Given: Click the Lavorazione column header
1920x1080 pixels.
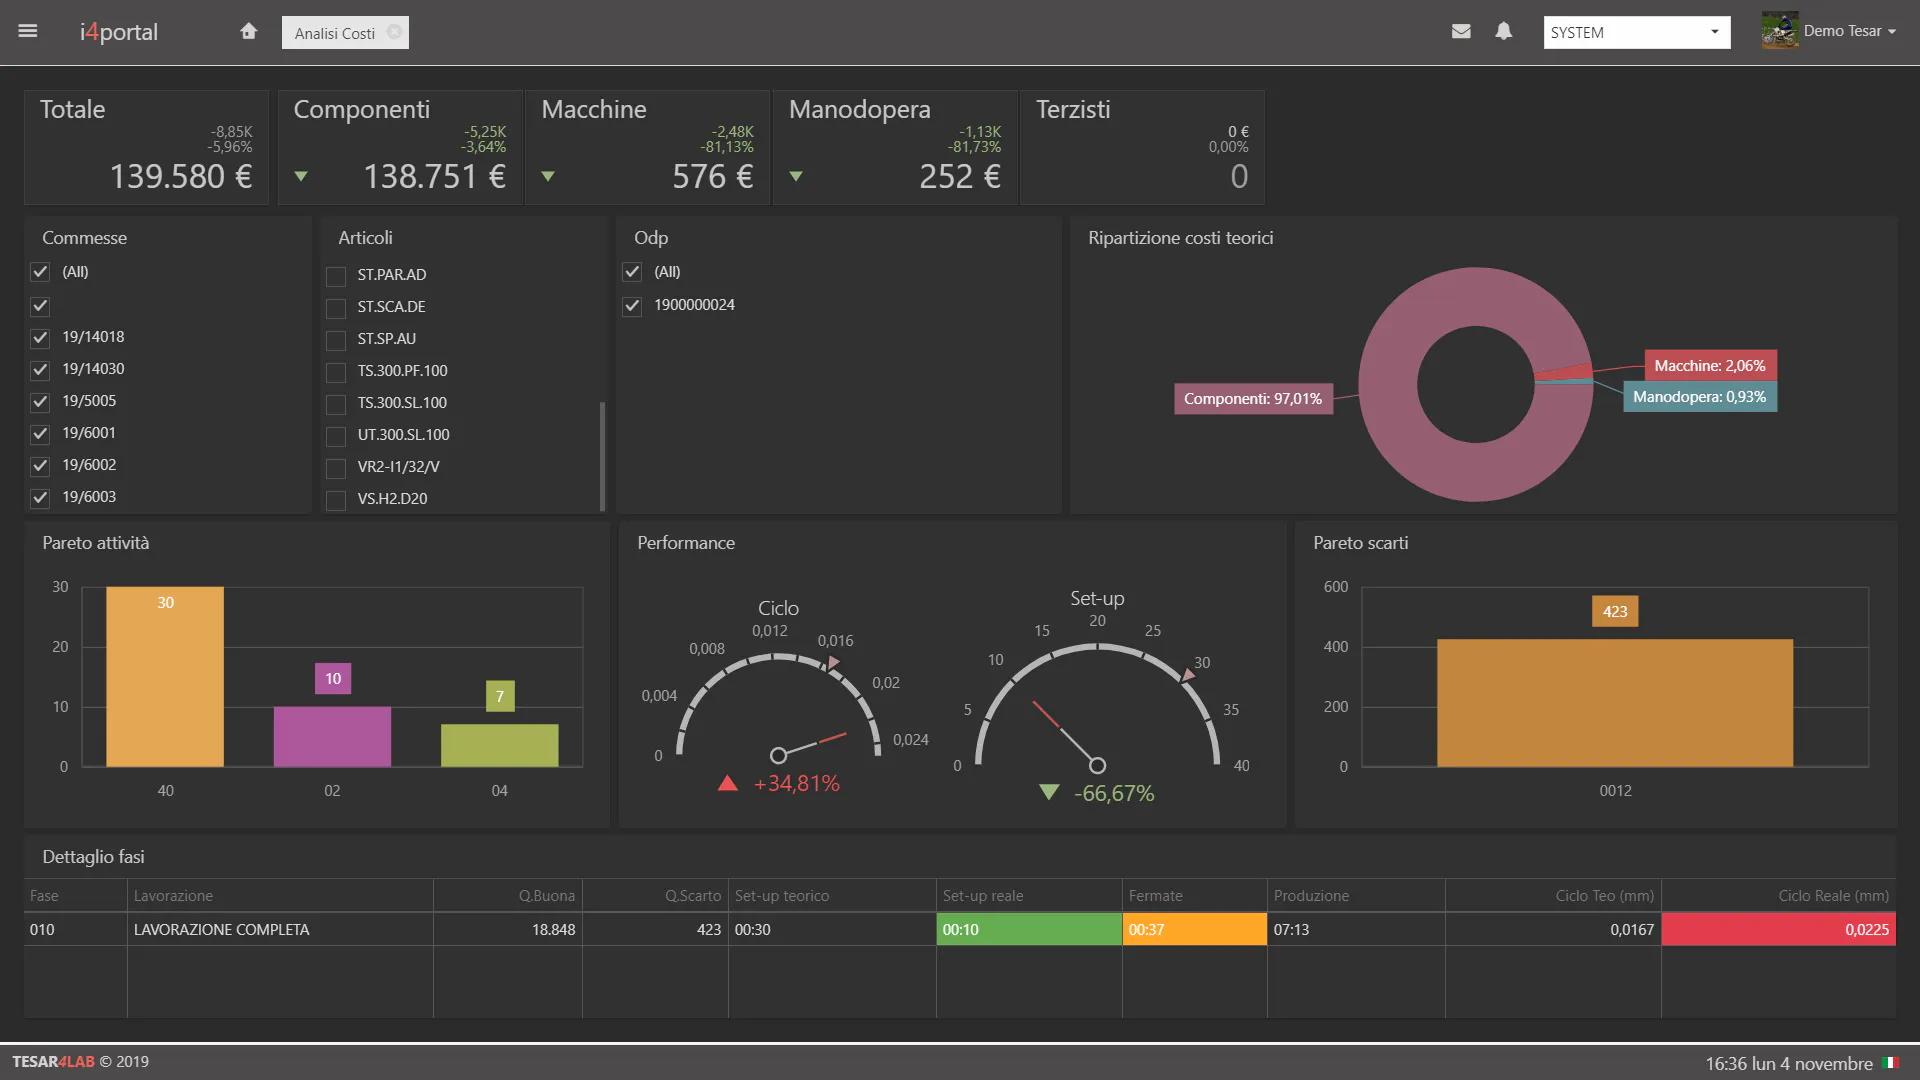Looking at the screenshot, I should point(173,896).
